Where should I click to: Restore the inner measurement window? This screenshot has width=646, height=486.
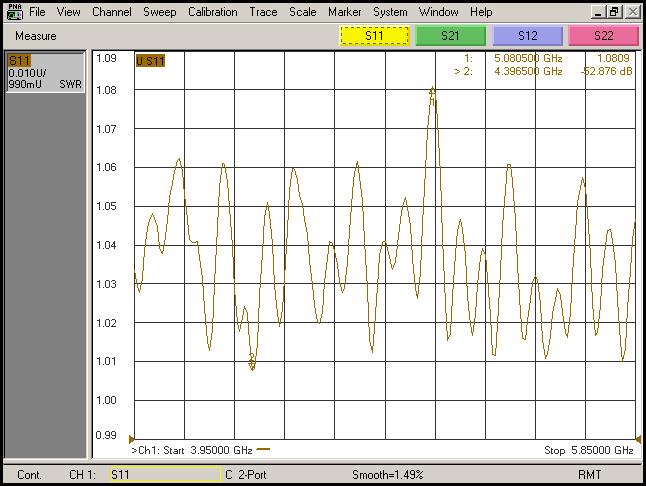pyautogui.click(x=615, y=12)
